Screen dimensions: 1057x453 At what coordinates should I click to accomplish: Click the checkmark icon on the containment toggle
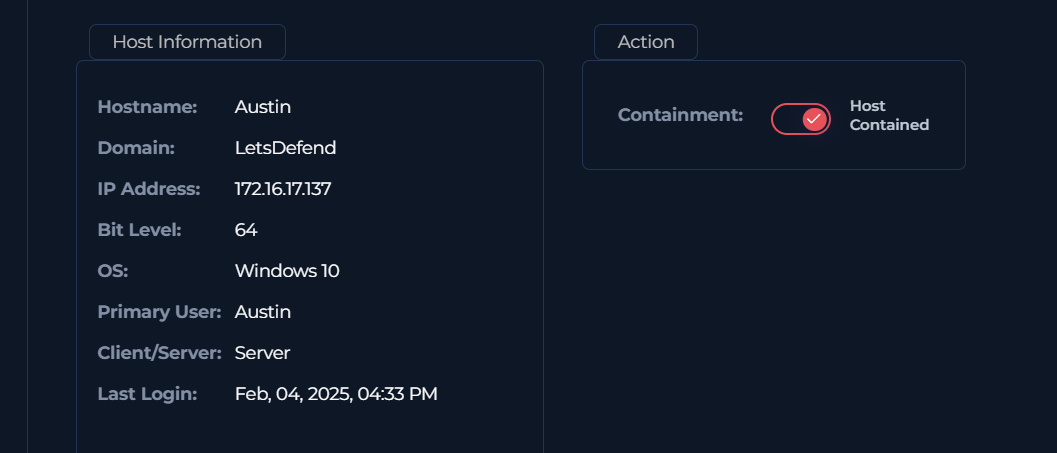814,119
